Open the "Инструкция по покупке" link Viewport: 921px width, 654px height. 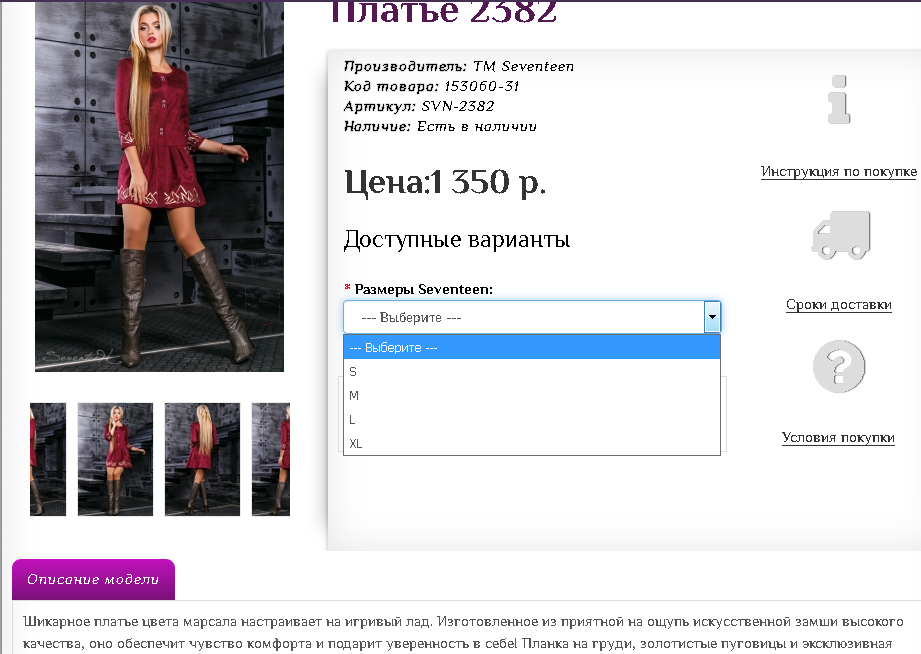(838, 171)
